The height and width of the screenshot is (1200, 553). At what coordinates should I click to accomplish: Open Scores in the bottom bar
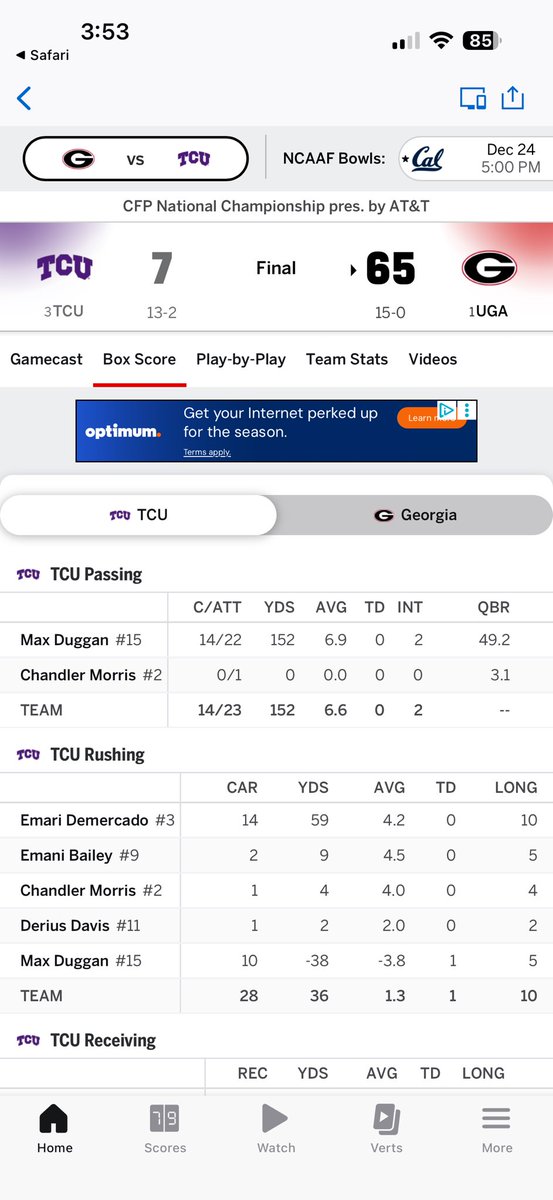[x=165, y=1129]
